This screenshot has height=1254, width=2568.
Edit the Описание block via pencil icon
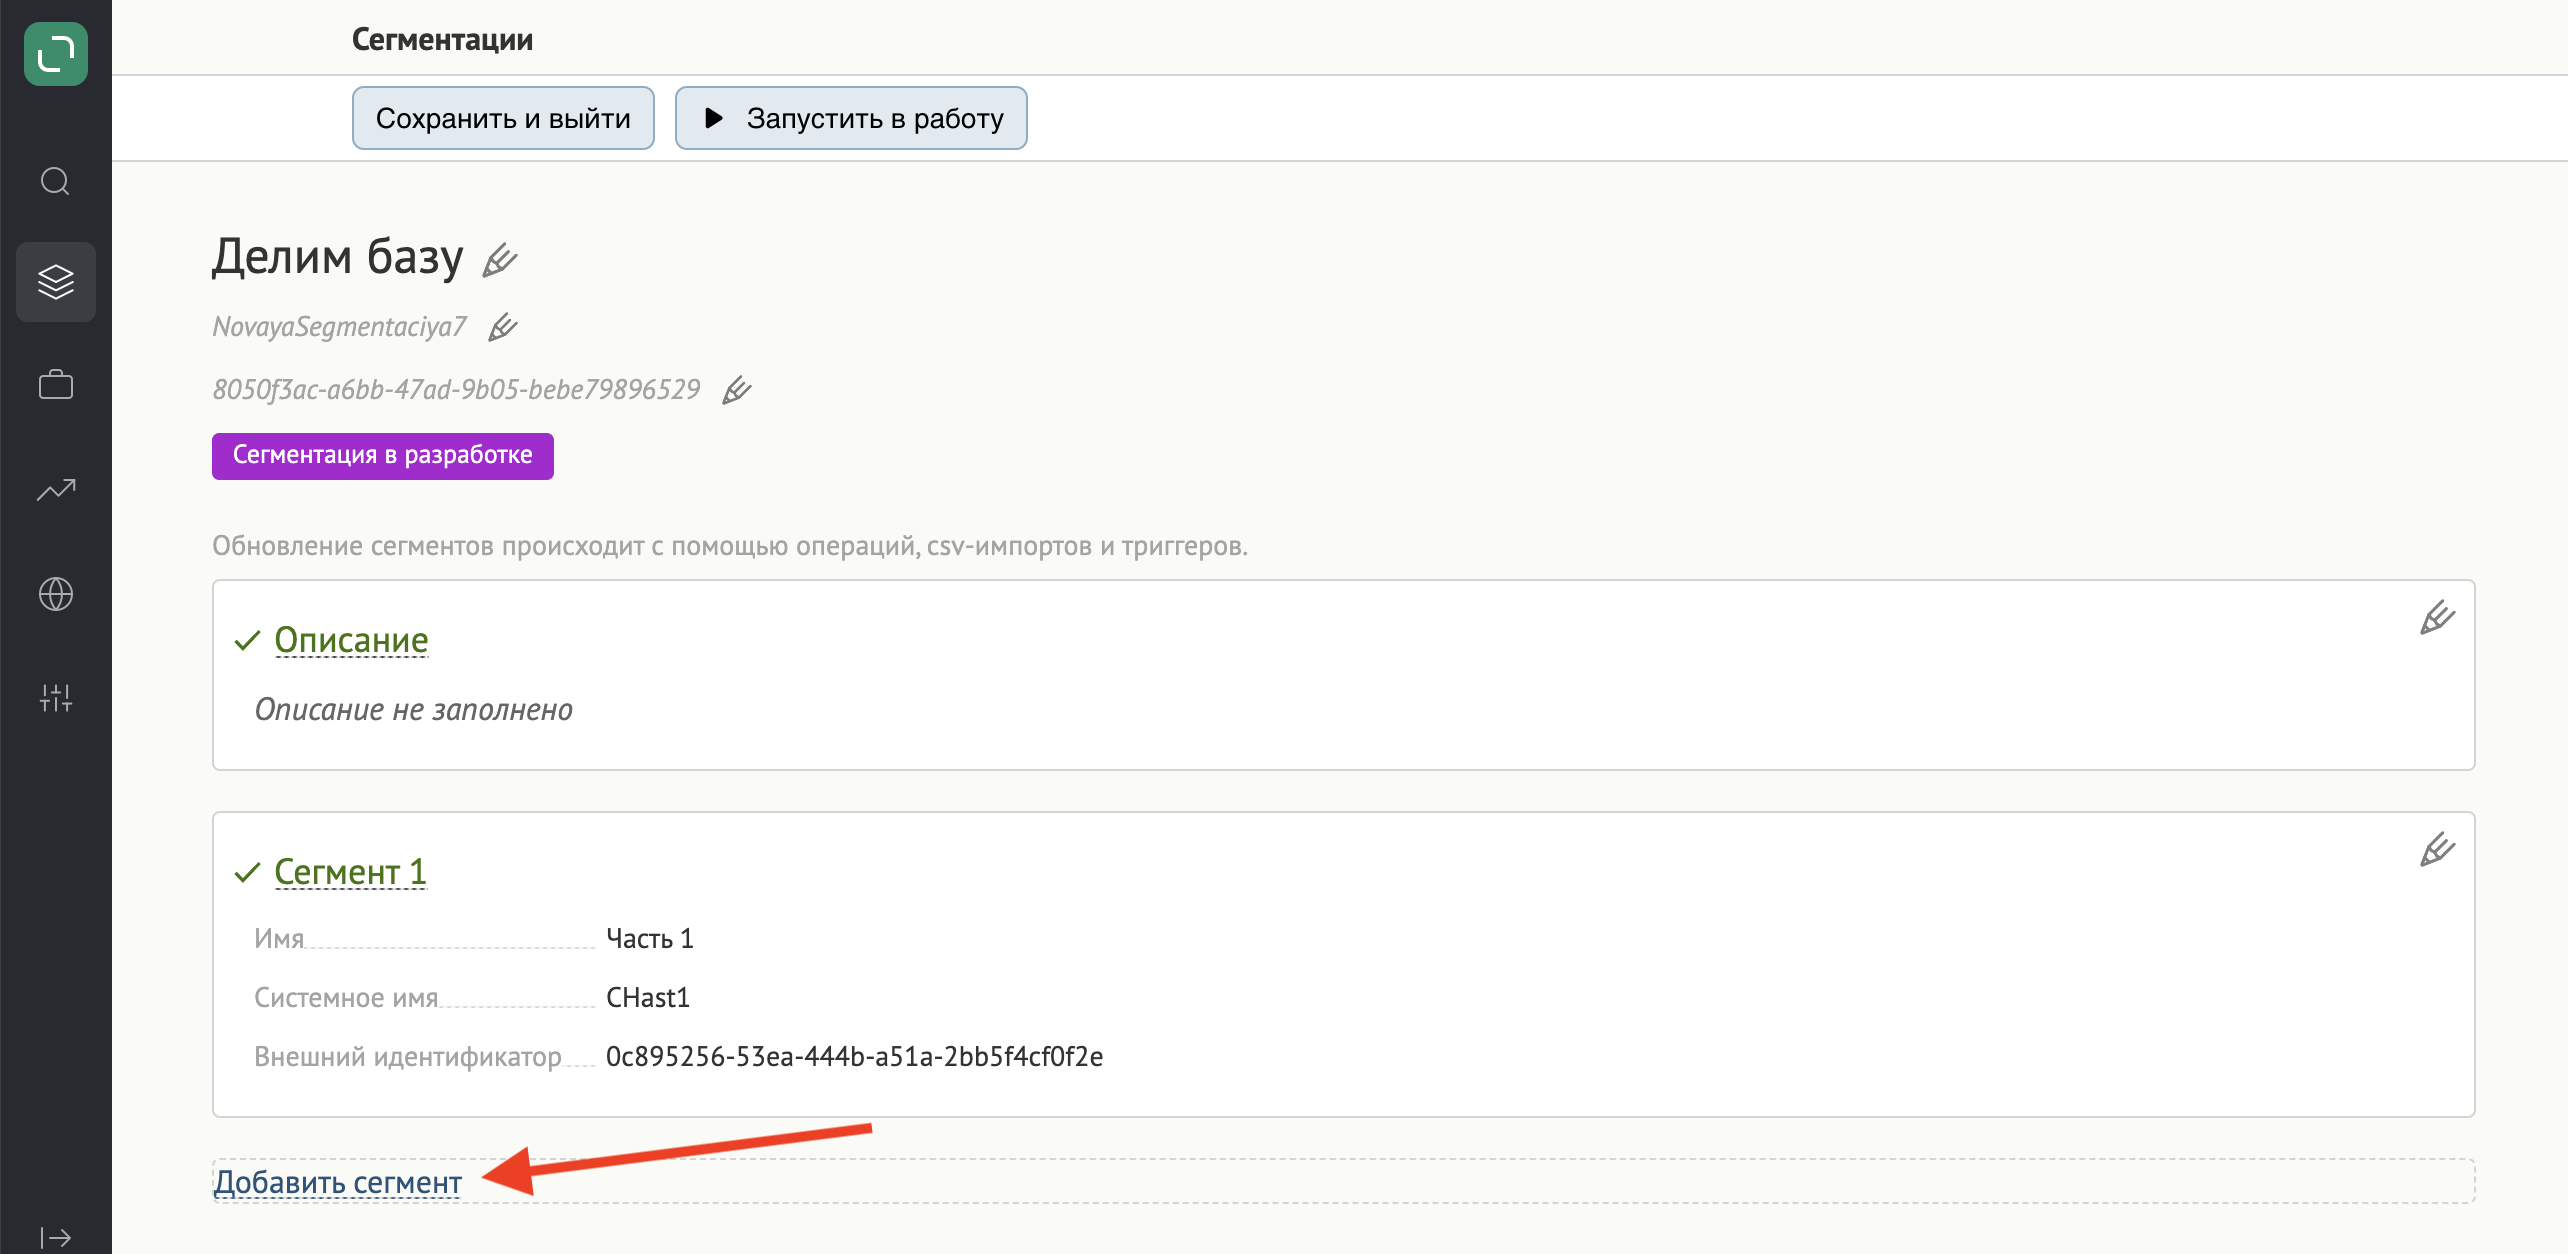click(x=2437, y=617)
